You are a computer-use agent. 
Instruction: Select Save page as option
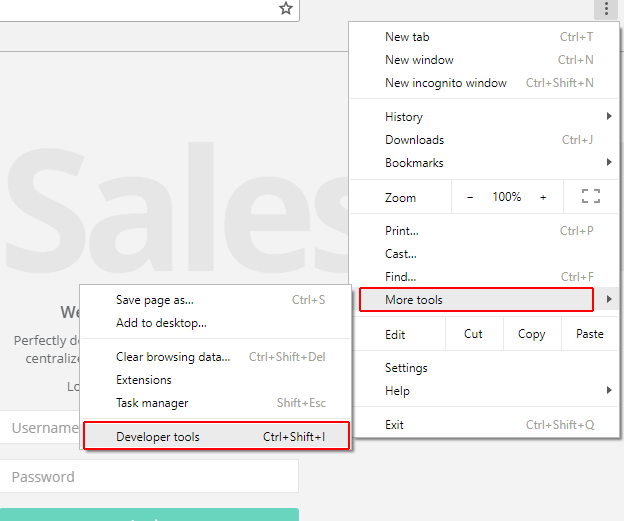point(155,300)
